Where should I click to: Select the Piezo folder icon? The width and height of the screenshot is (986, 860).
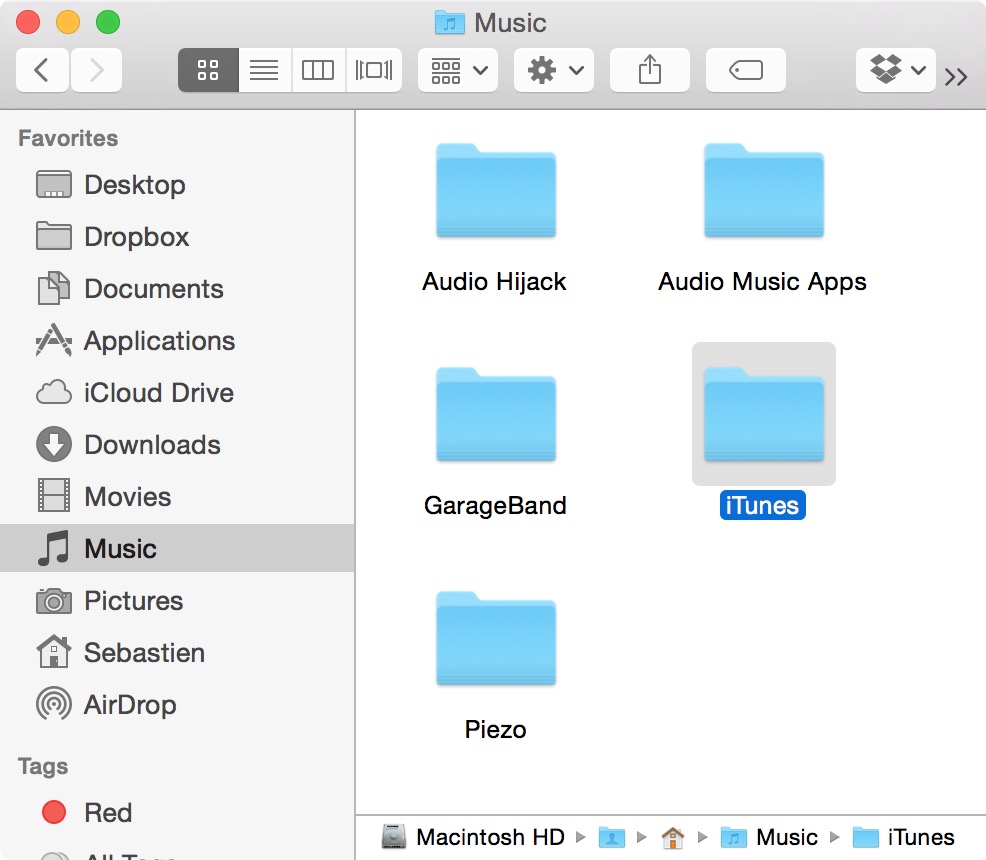(496, 639)
